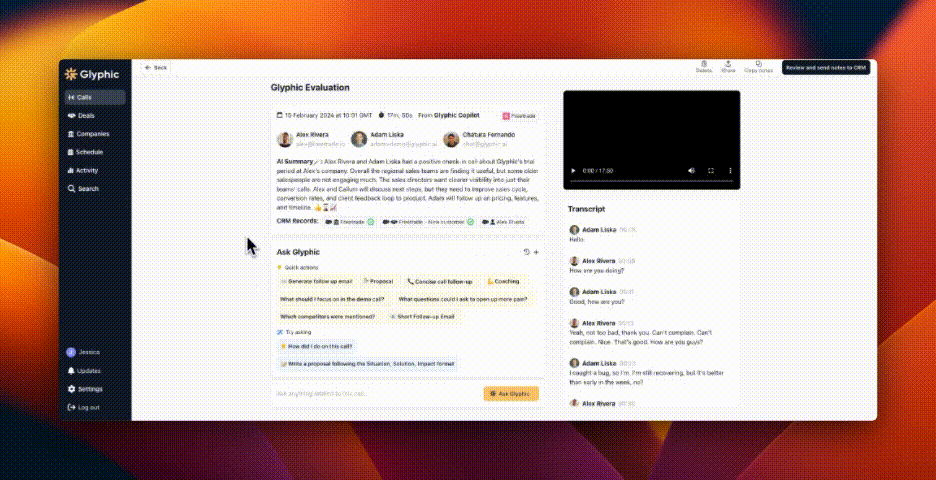Open the Activity page
This screenshot has height=480, width=936.
click(95, 170)
